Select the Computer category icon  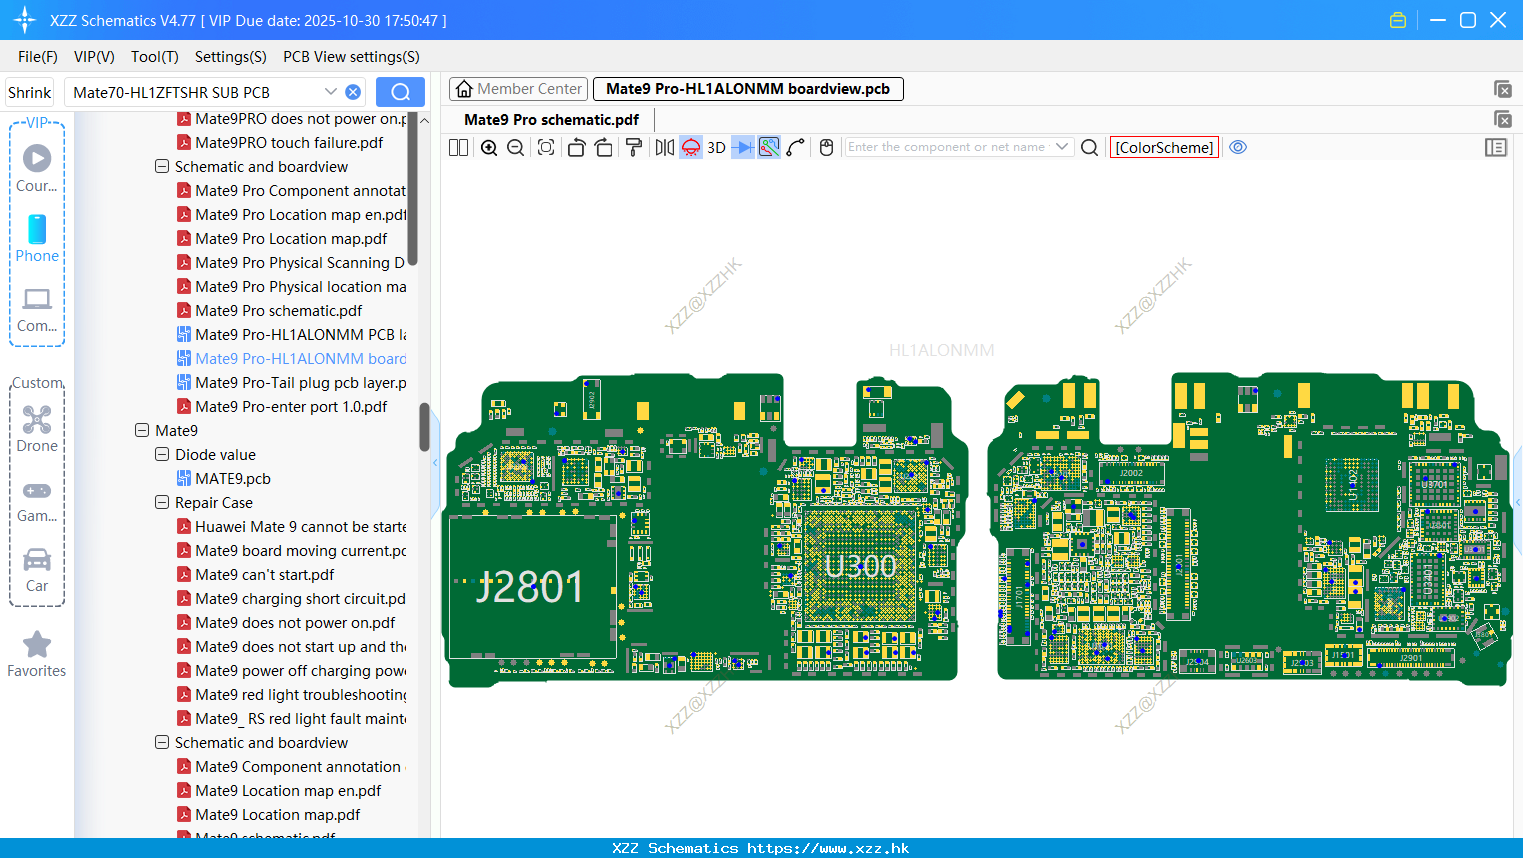coord(37,310)
